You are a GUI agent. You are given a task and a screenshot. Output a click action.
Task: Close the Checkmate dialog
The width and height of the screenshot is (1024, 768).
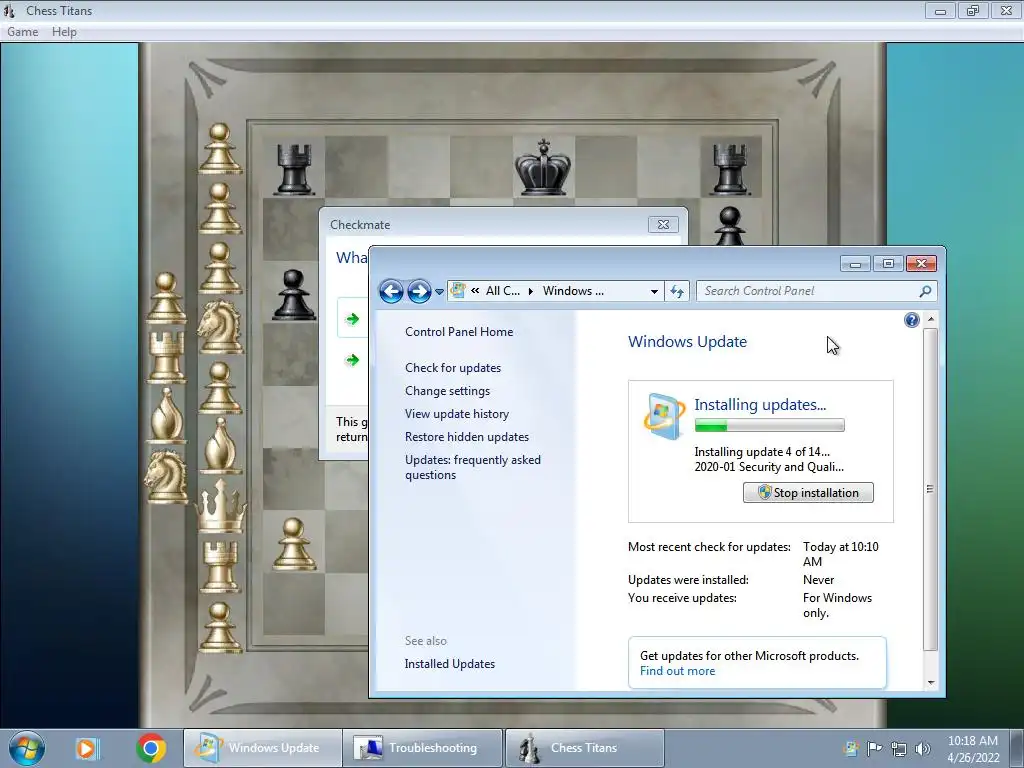(663, 225)
